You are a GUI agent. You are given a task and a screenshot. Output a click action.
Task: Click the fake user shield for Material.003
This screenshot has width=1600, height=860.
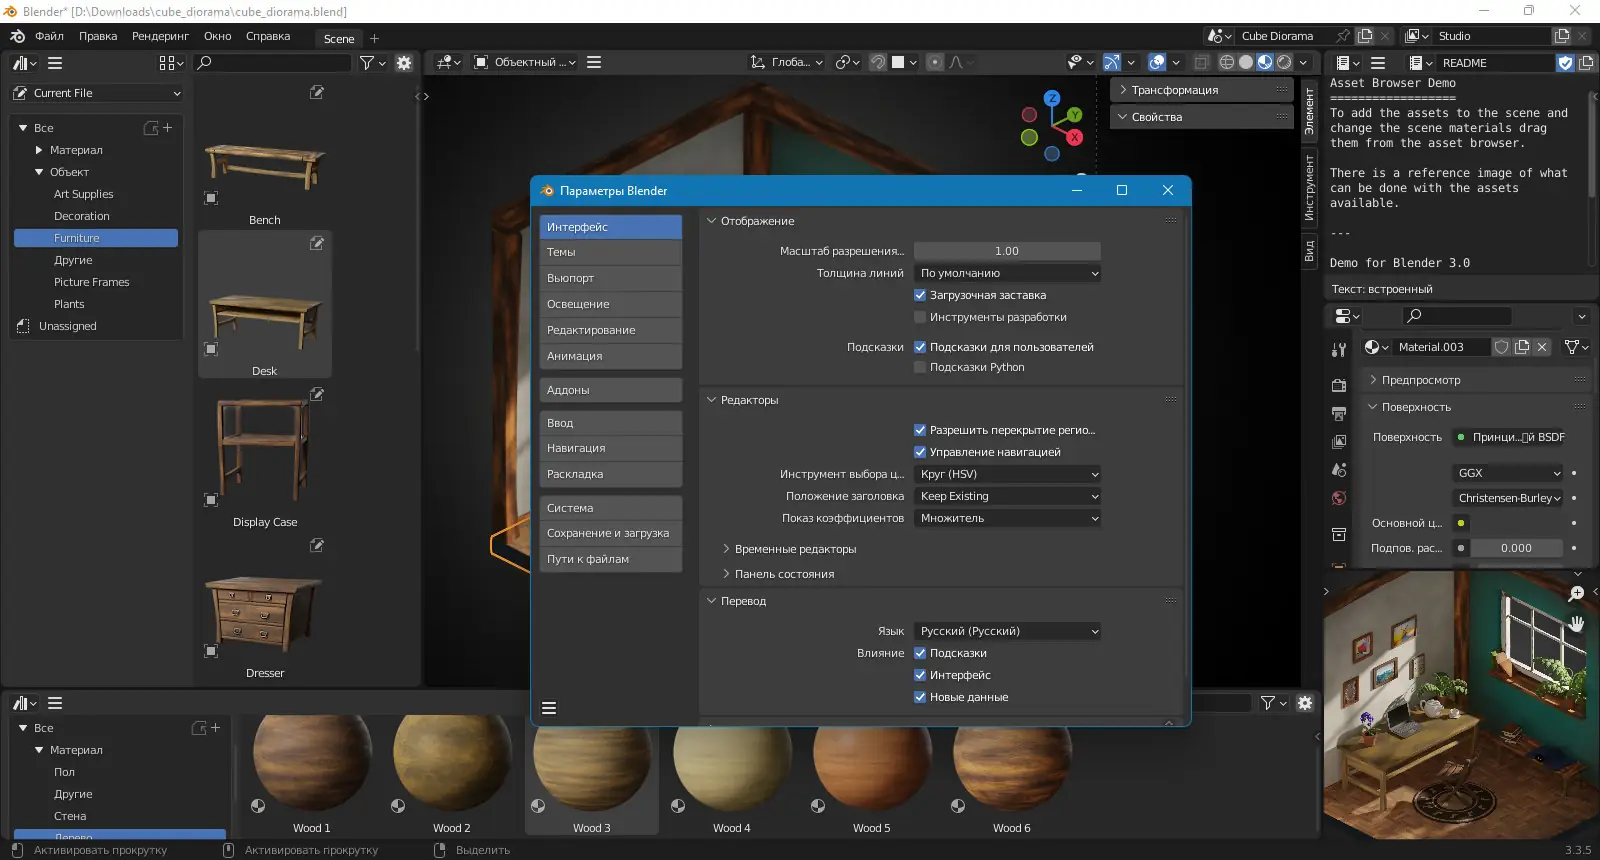point(1501,347)
